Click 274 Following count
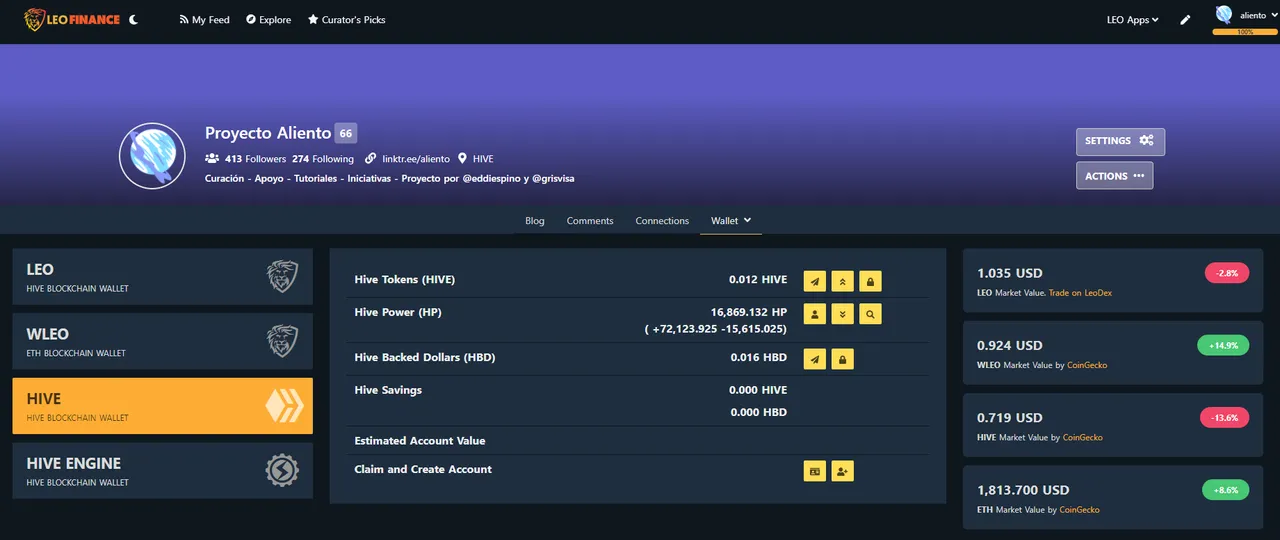The height and width of the screenshot is (540, 1280). click(323, 159)
